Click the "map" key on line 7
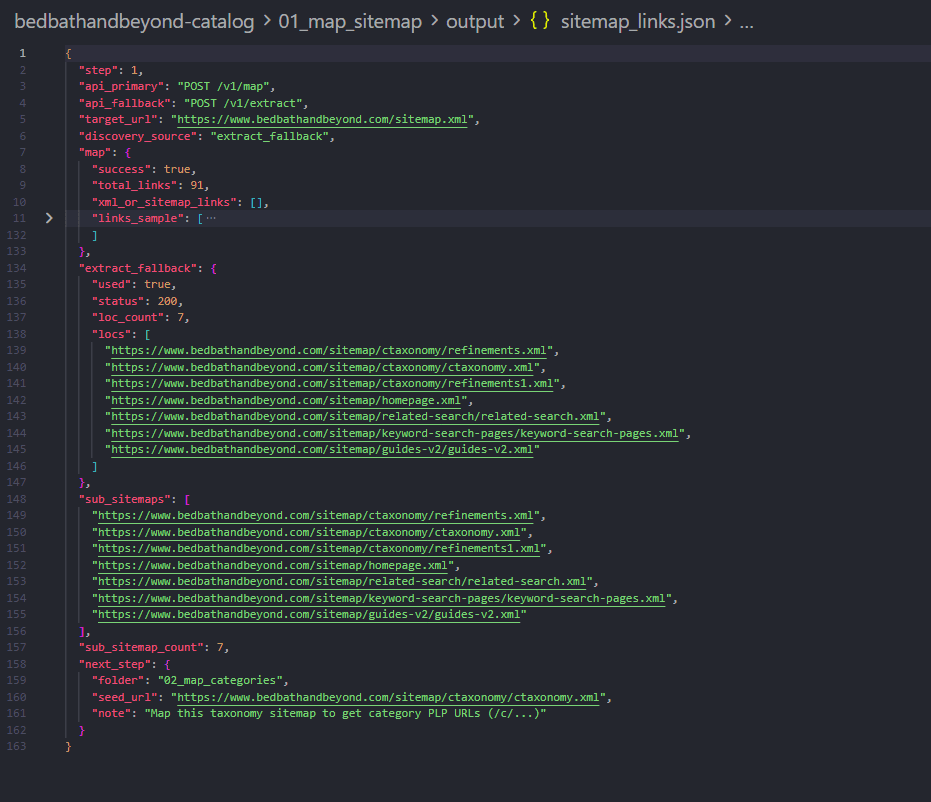Viewport: 931px width, 802px height. point(94,153)
